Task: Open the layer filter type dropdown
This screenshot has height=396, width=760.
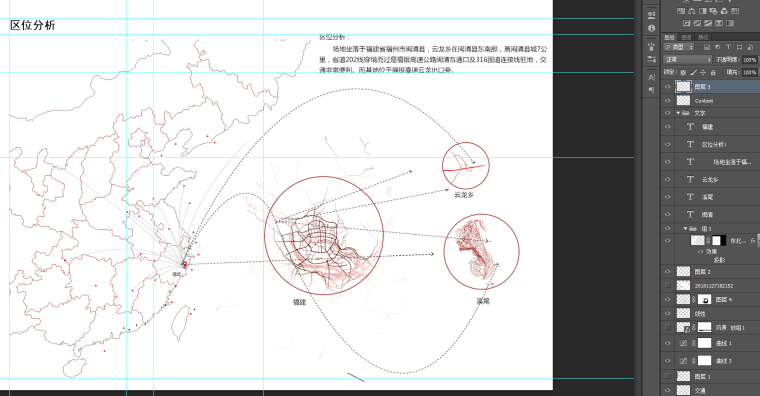Action: [679, 47]
